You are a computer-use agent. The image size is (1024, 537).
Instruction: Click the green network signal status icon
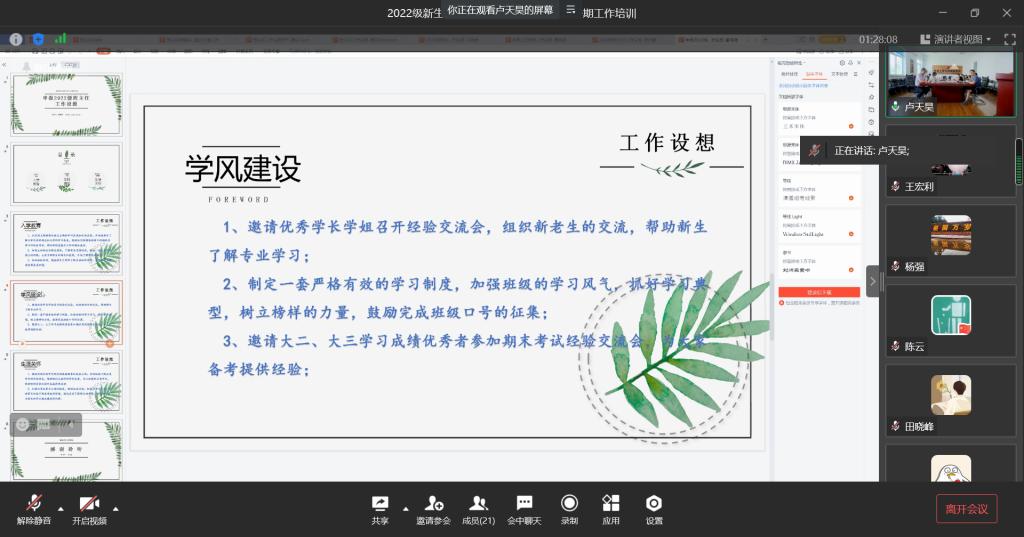tap(60, 39)
